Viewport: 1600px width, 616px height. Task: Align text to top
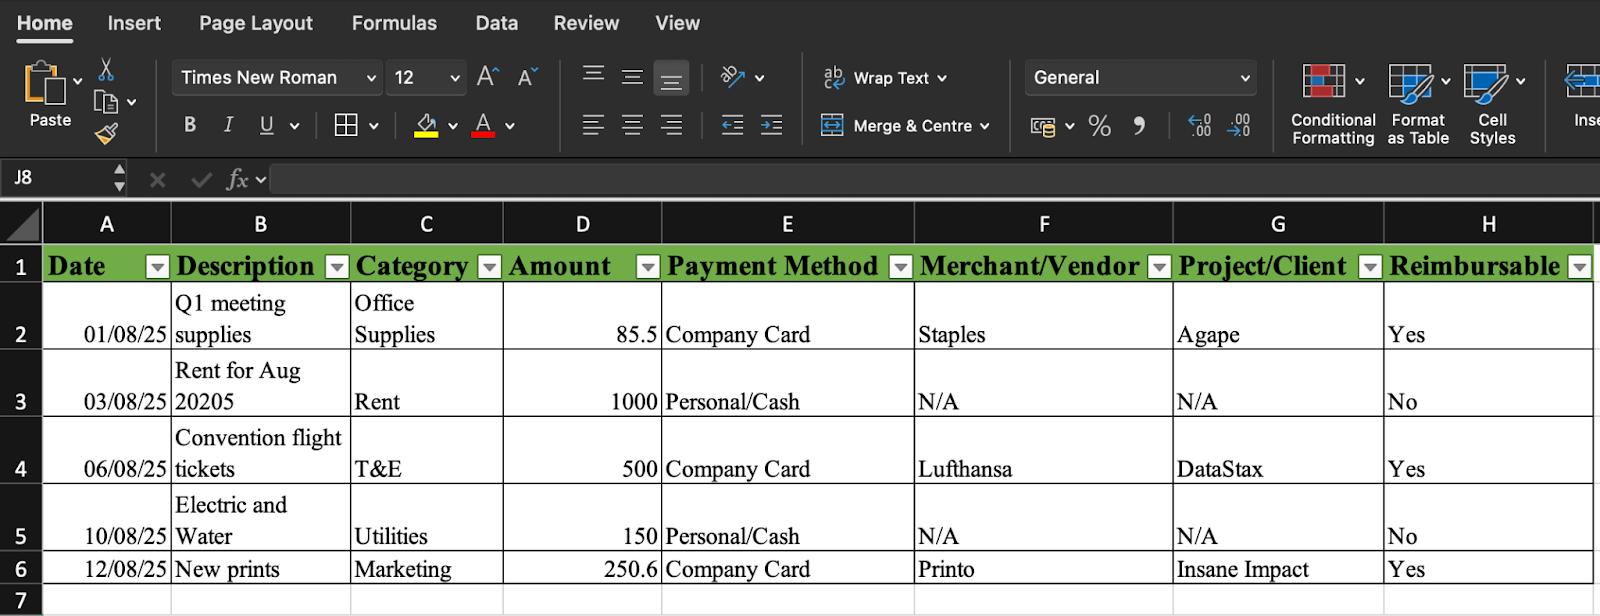click(593, 76)
